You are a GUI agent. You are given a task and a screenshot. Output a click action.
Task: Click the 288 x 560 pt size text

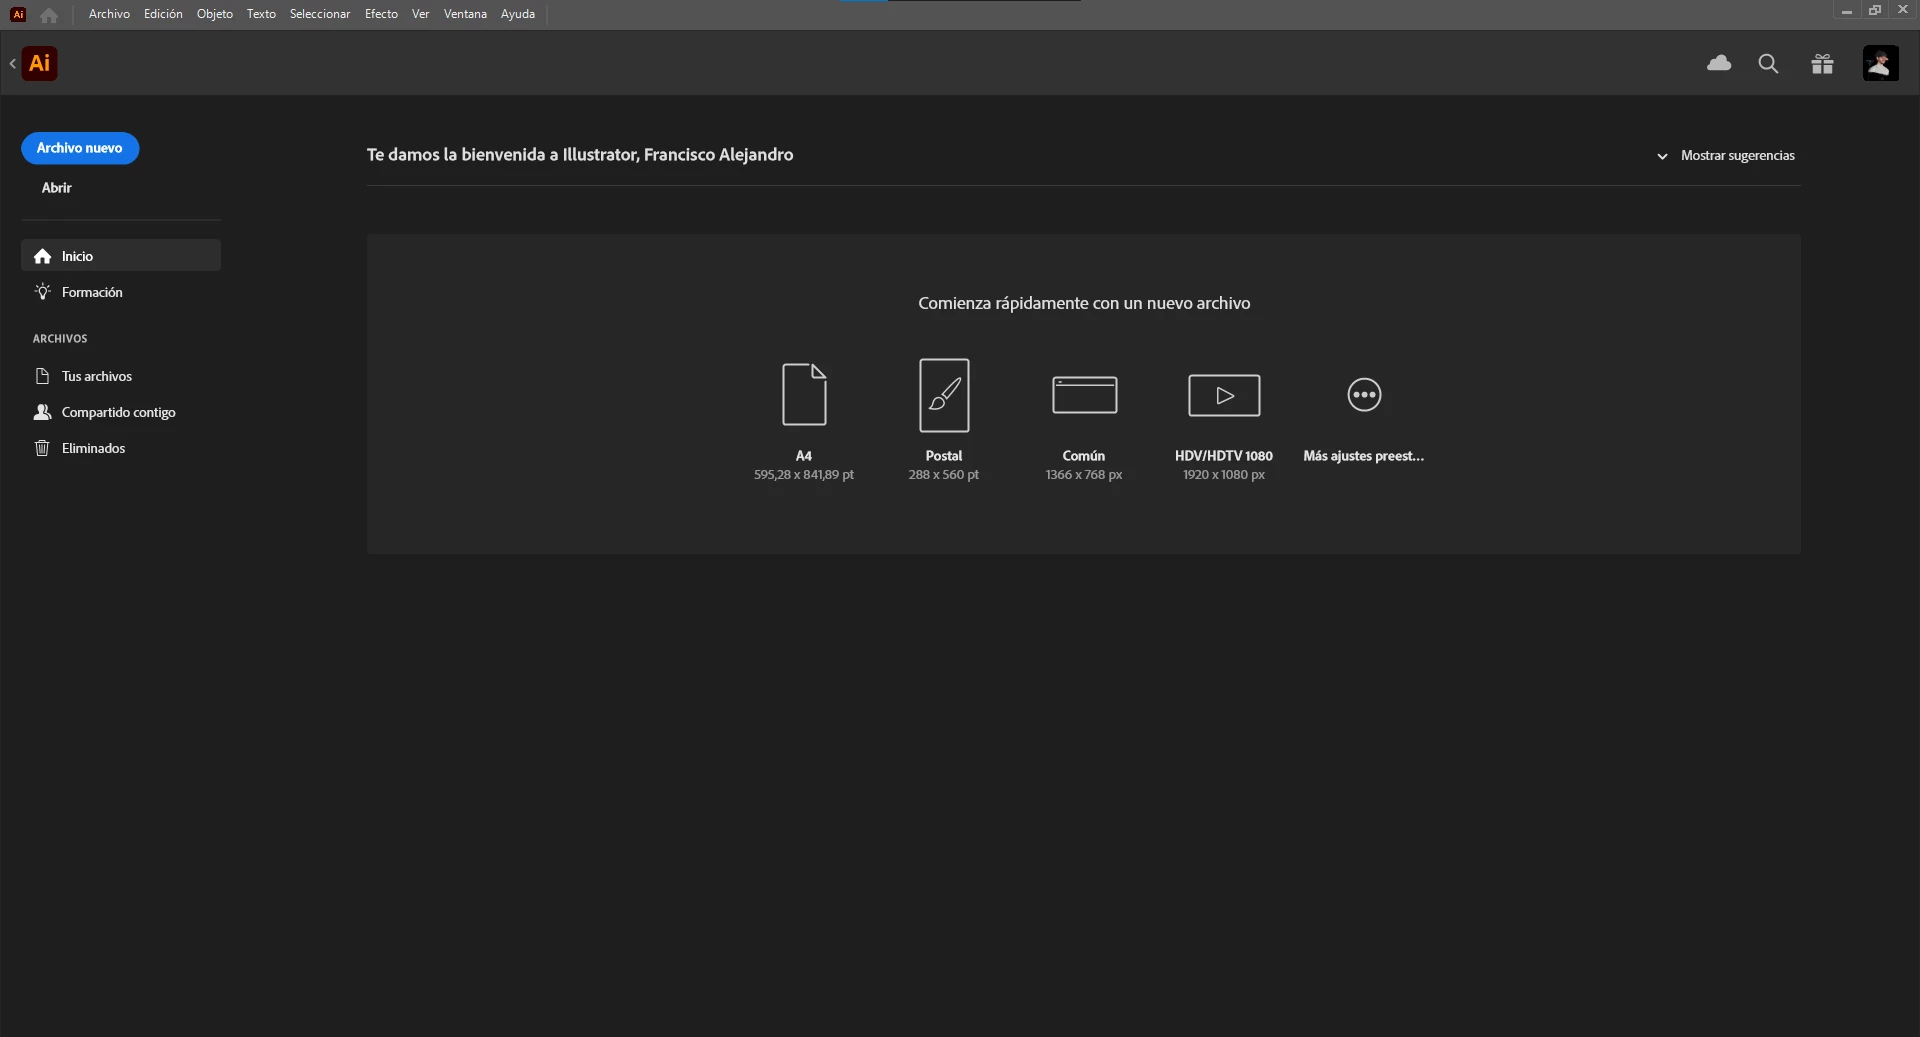tap(944, 475)
